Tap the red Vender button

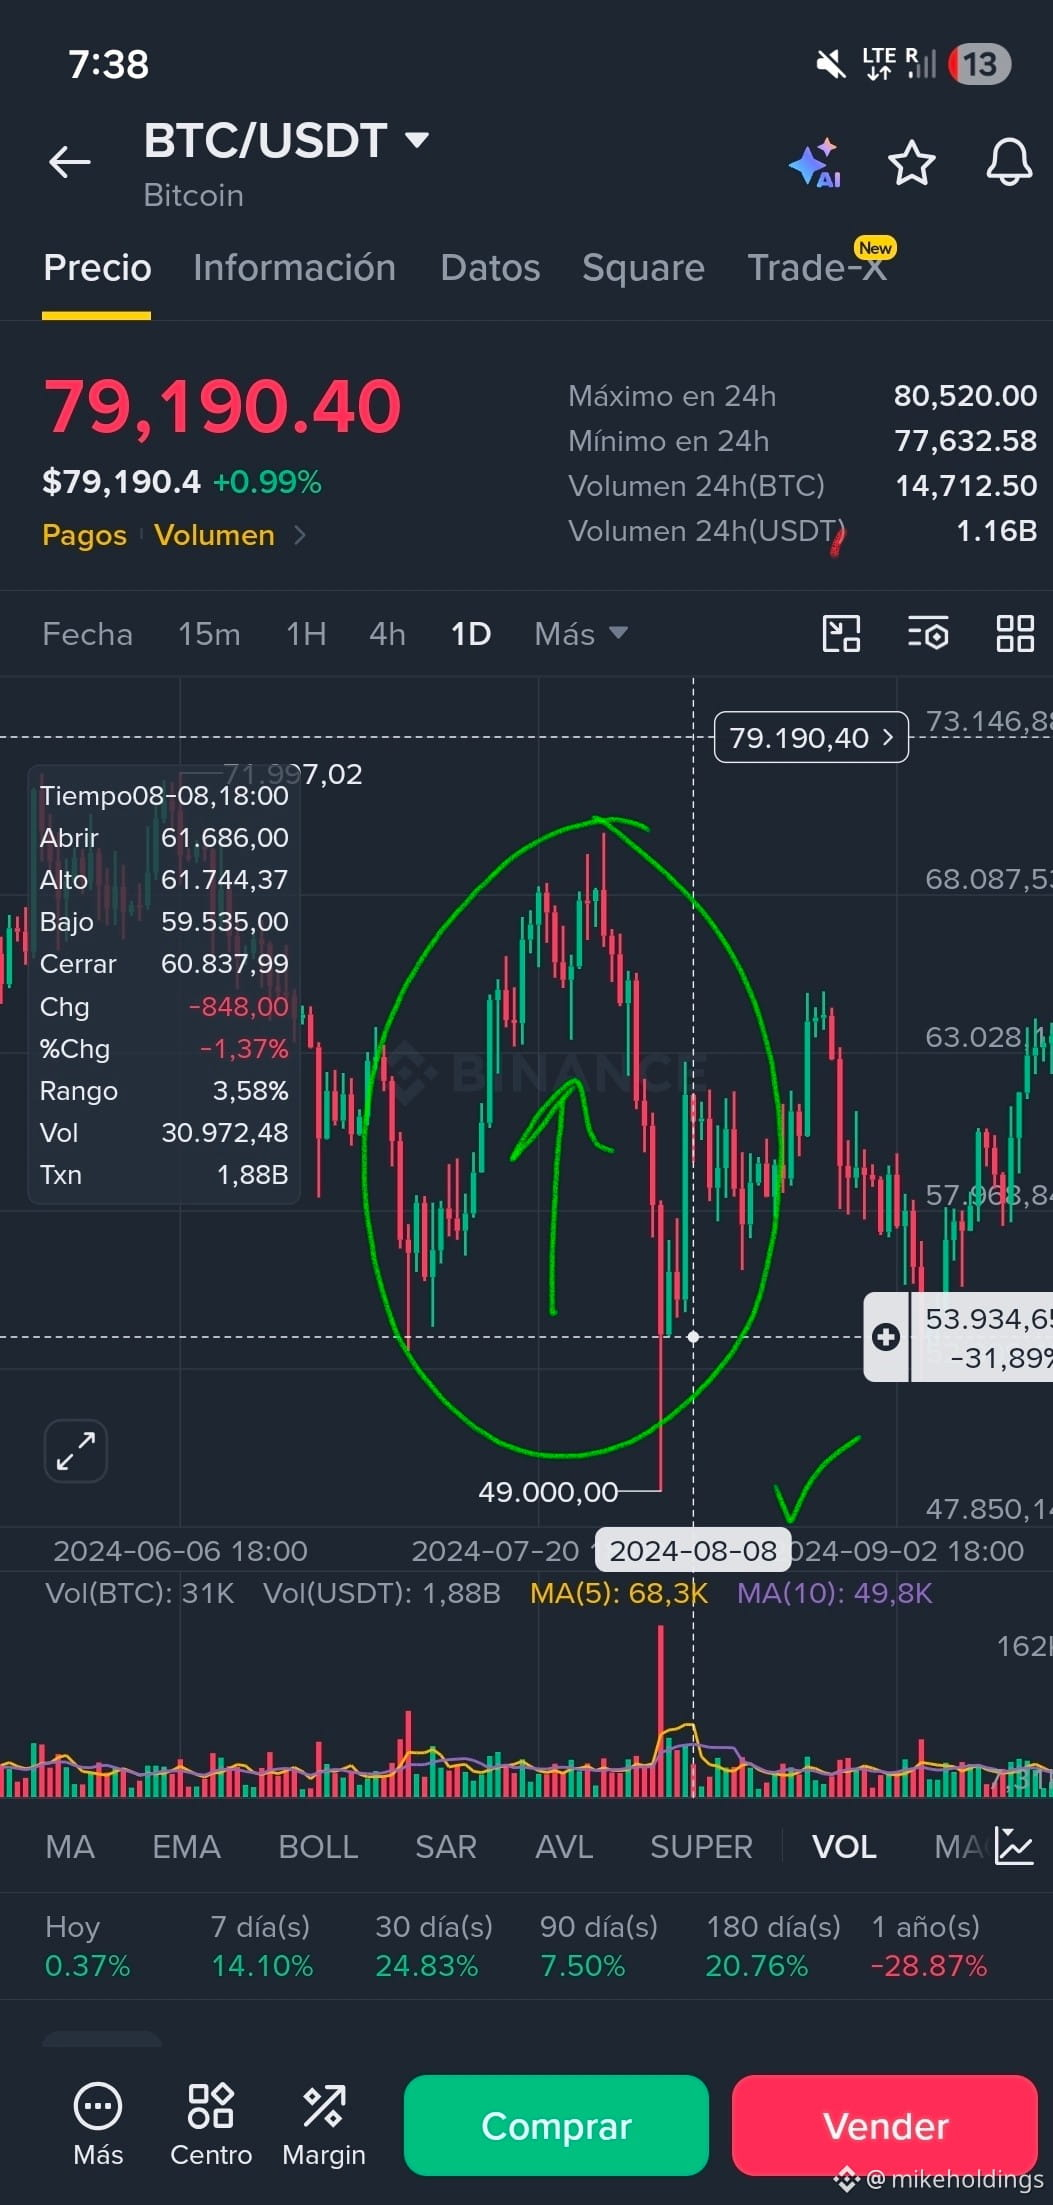pos(885,2125)
